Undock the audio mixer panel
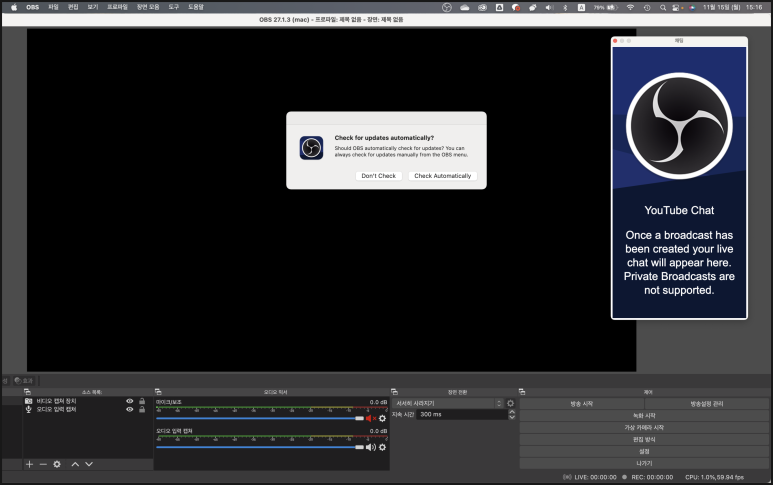This screenshot has height=485, width=773. point(158,392)
